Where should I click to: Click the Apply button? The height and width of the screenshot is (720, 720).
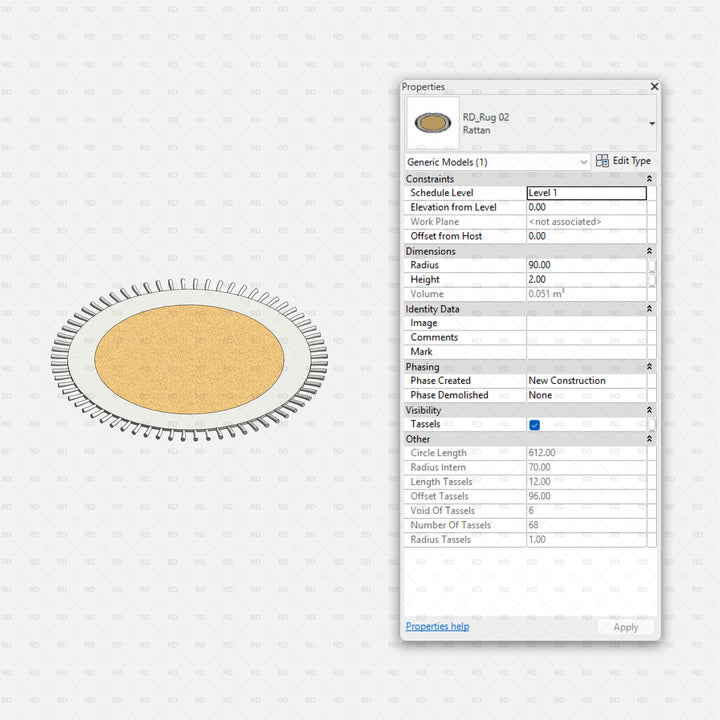click(625, 627)
